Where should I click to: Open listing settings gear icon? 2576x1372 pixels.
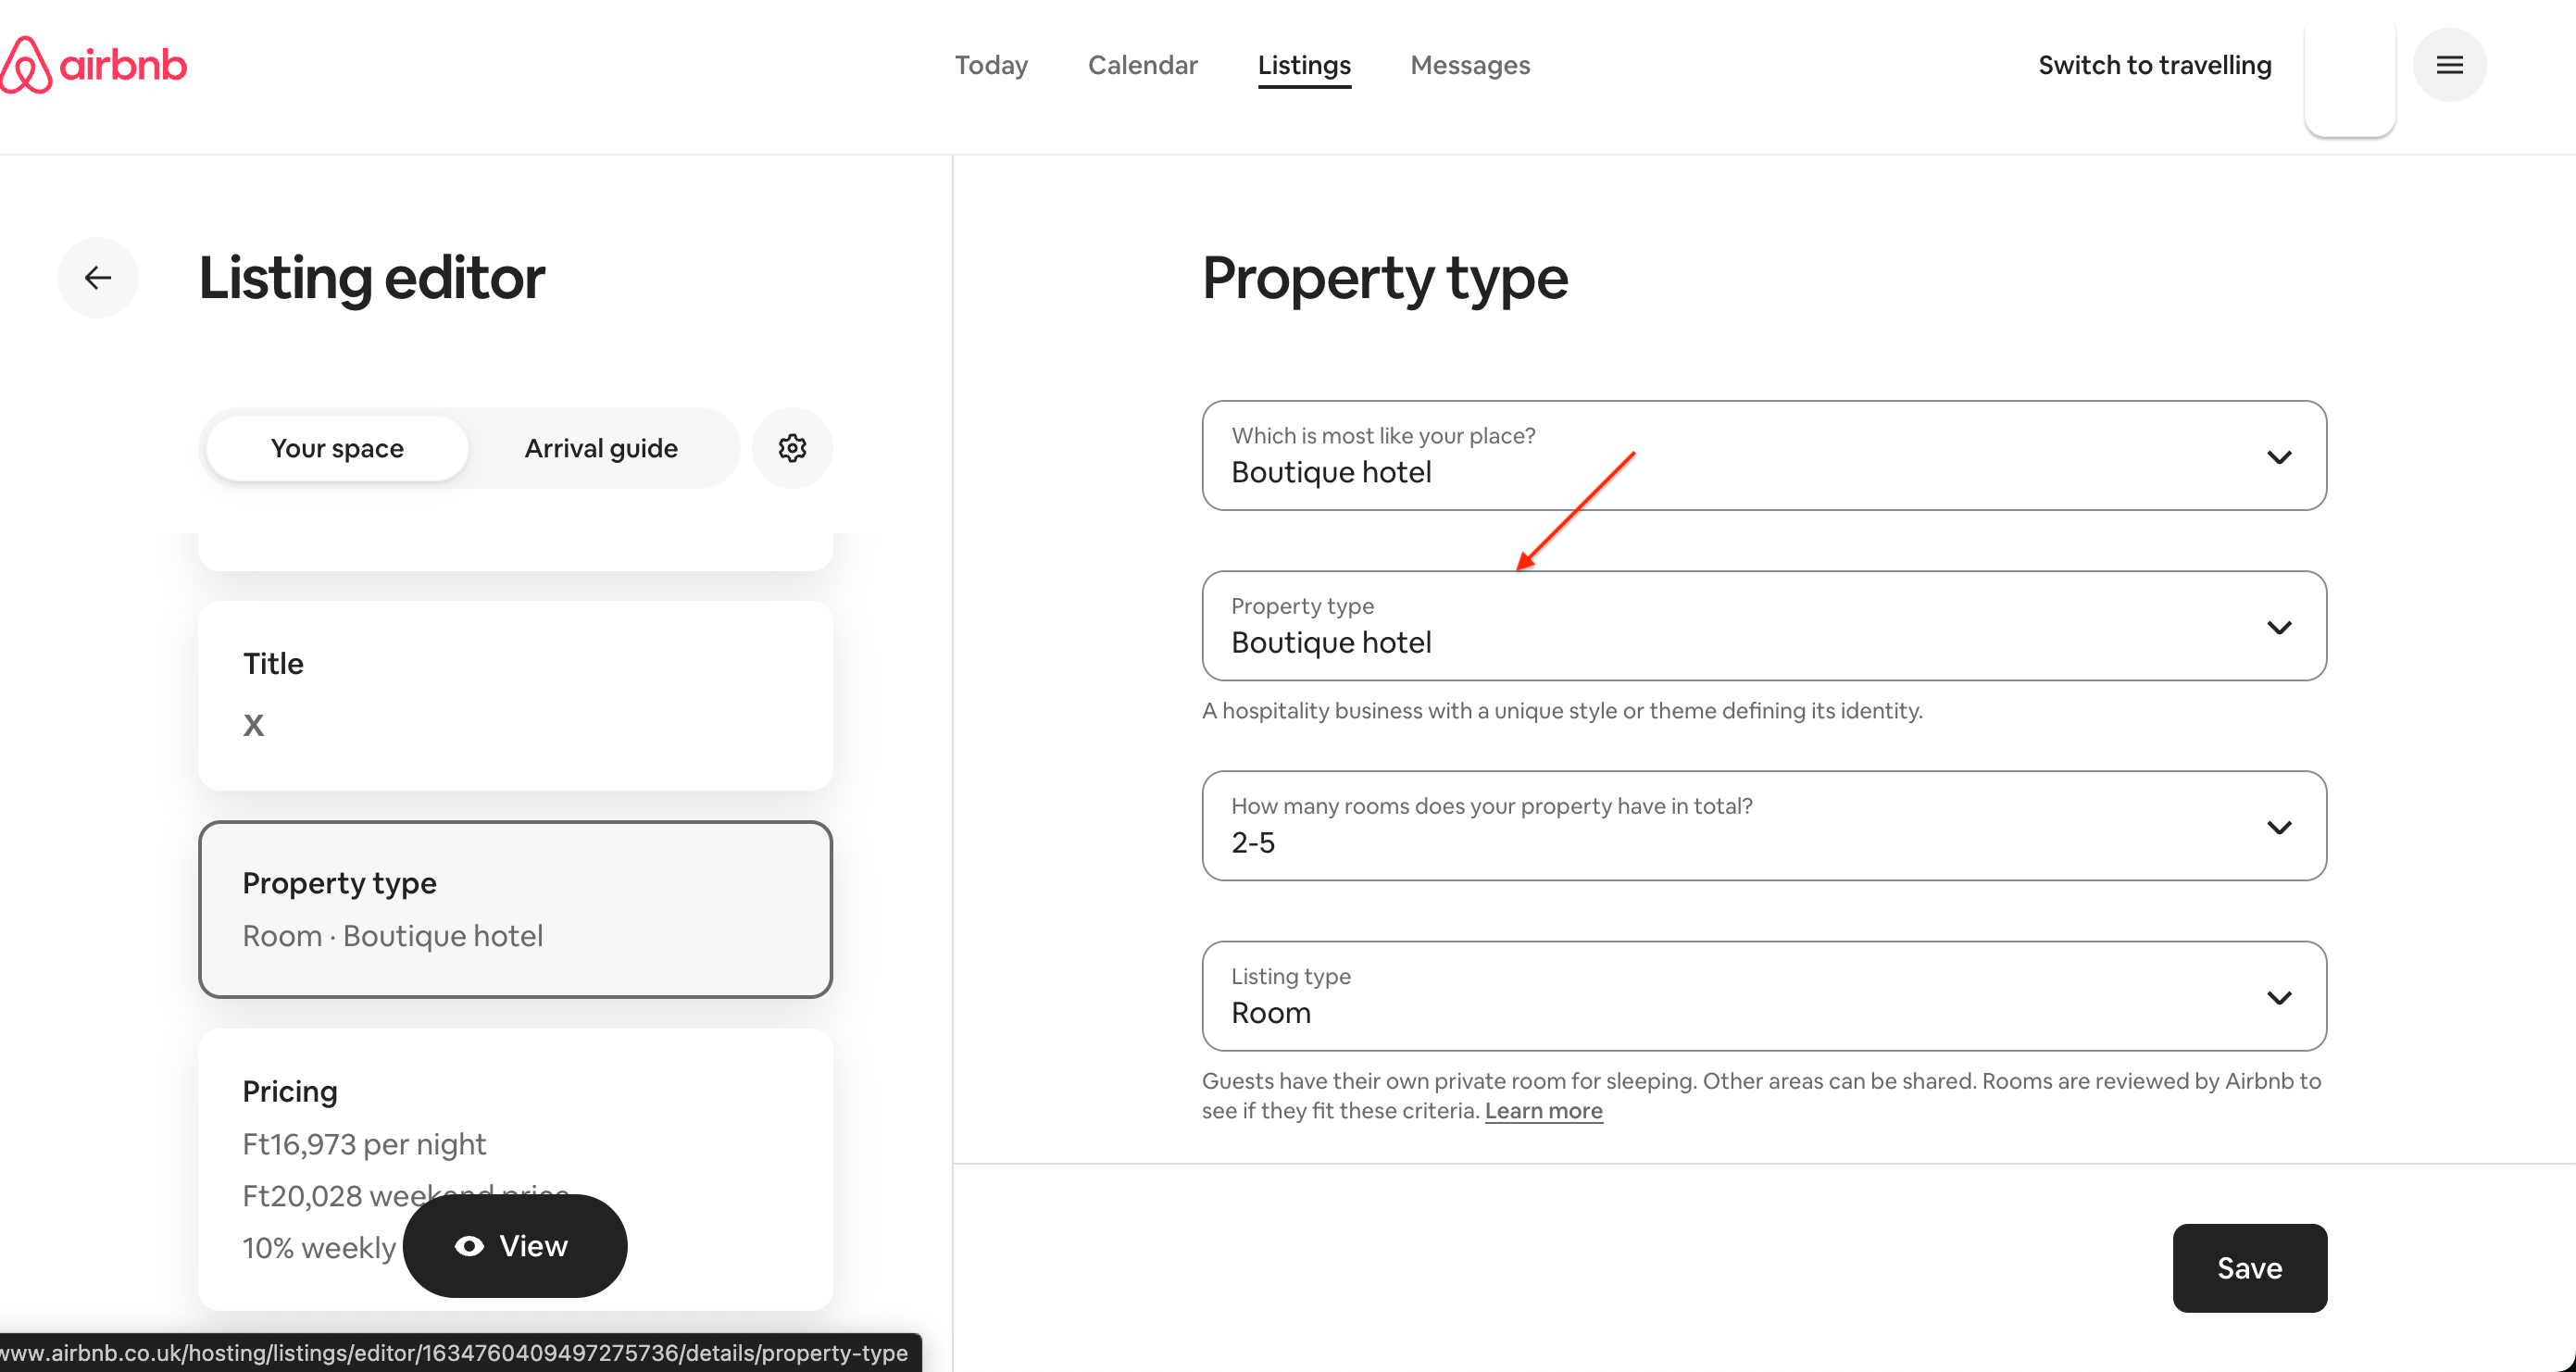click(792, 448)
